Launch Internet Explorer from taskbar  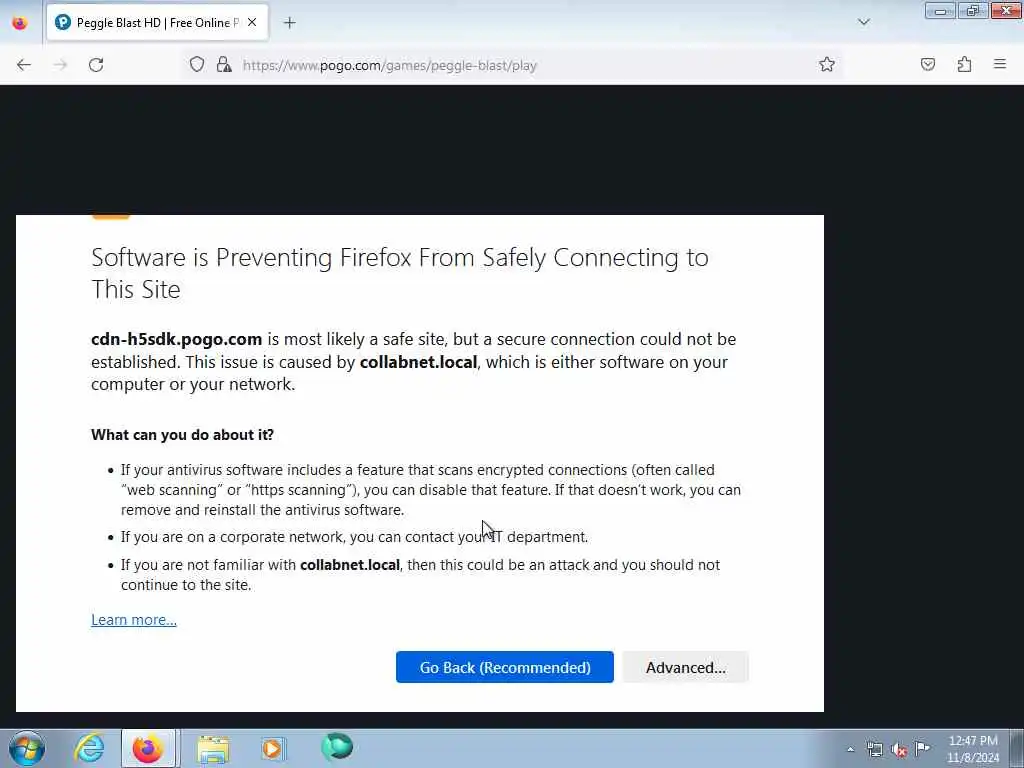click(89, 748)
